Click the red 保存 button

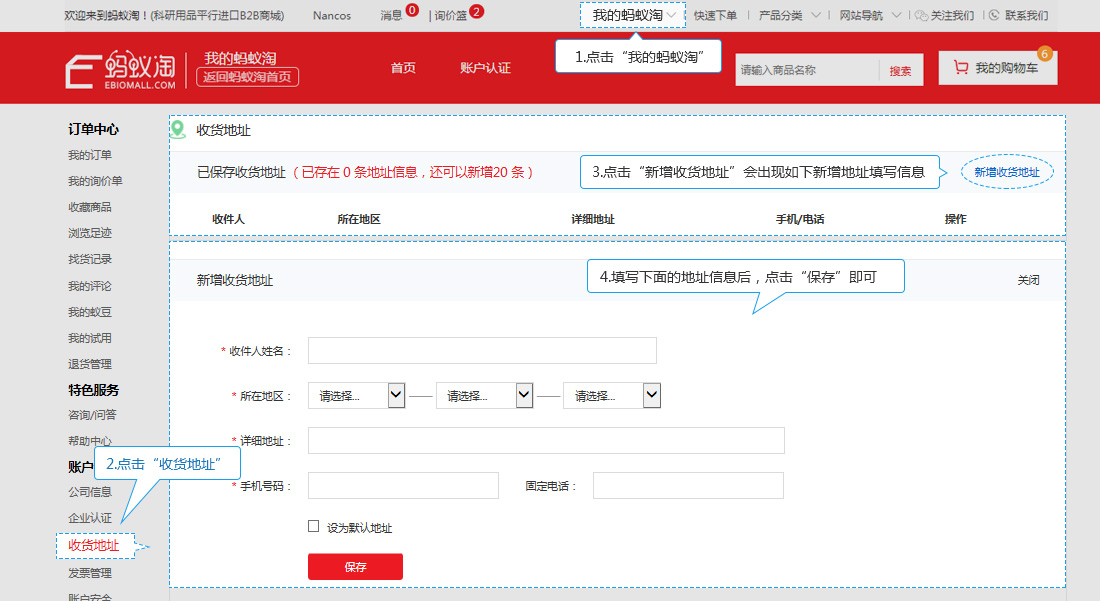pyautogui.click(x=355, y=567)
